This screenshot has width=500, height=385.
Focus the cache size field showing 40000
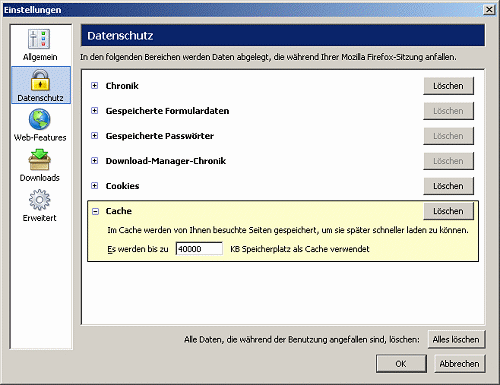pos(199,249)
